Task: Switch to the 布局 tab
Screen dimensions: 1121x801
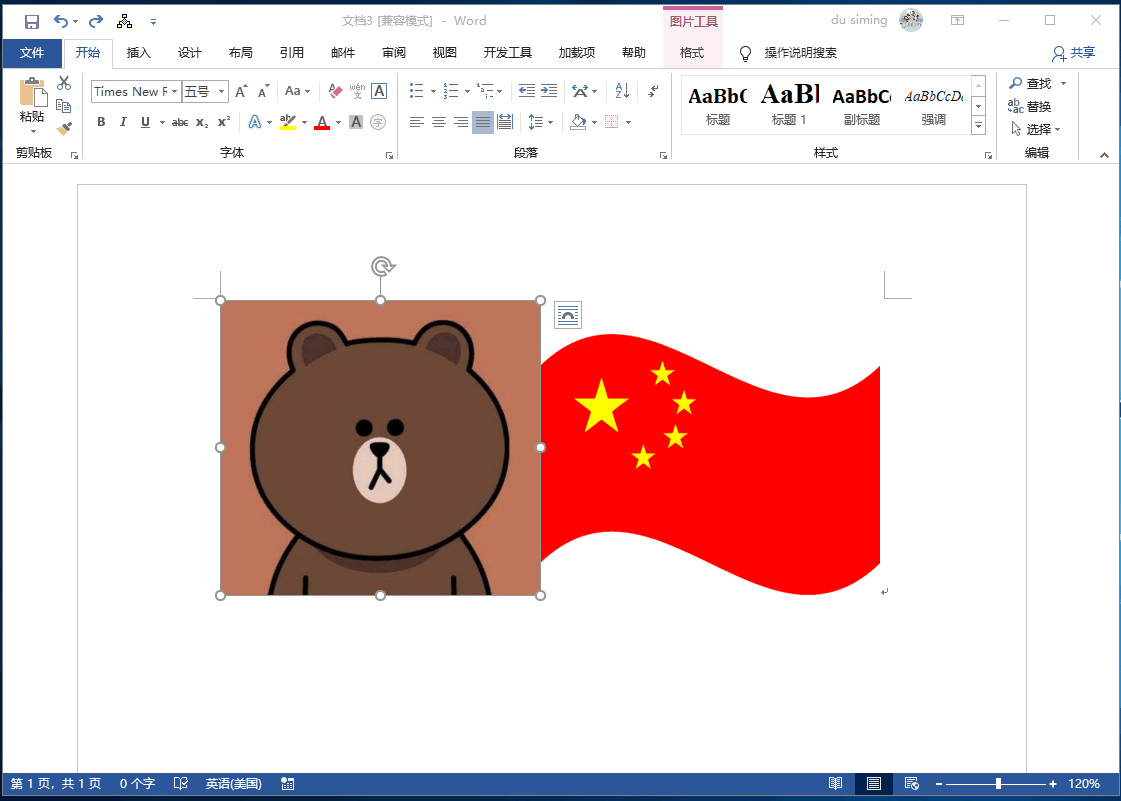Action: coord(240,53)
